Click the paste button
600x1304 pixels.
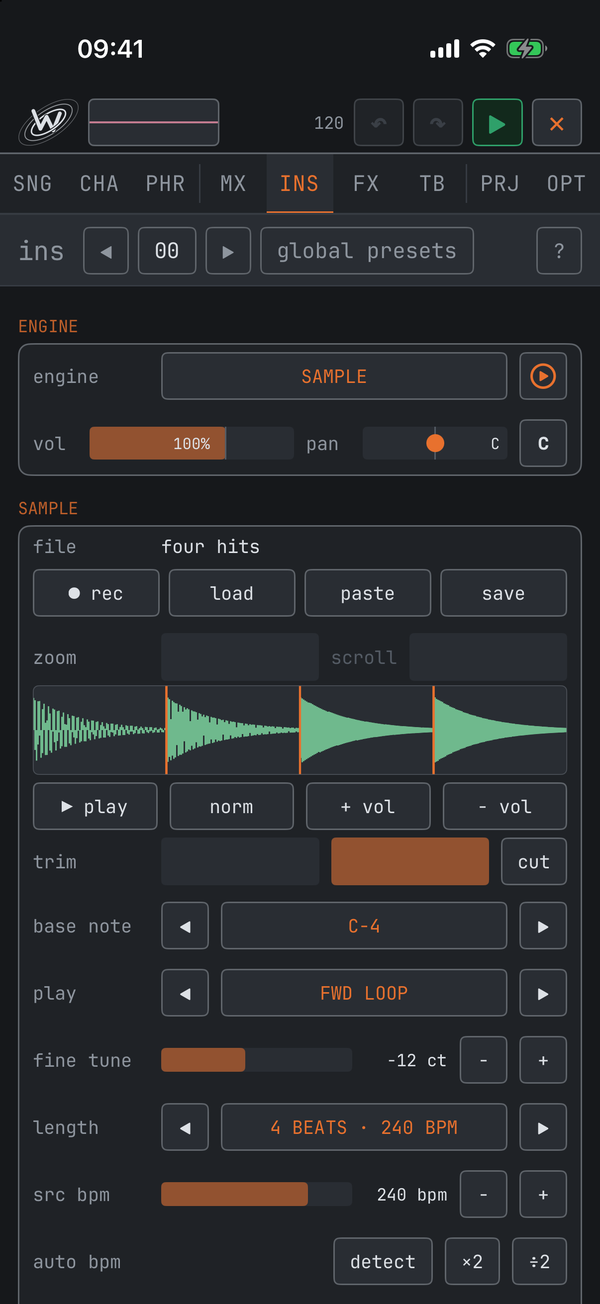368,593
